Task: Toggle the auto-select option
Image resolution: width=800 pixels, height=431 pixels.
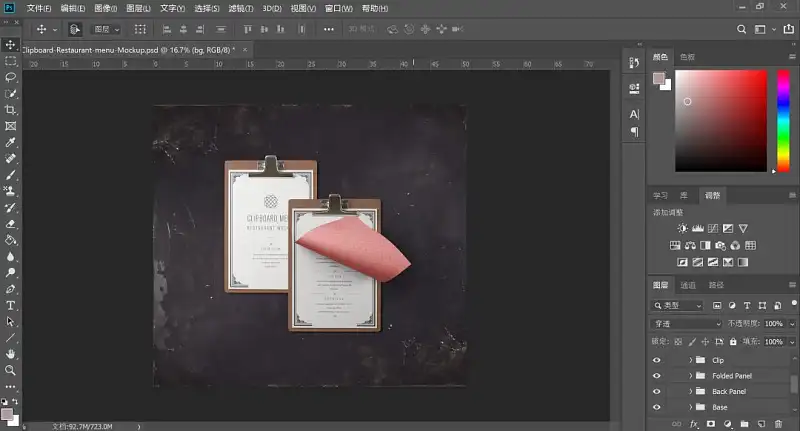Action: coord(74,30)
